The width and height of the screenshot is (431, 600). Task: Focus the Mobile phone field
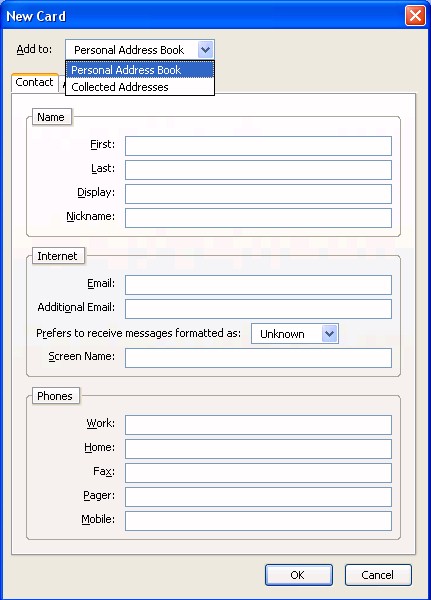coord(258,521)
